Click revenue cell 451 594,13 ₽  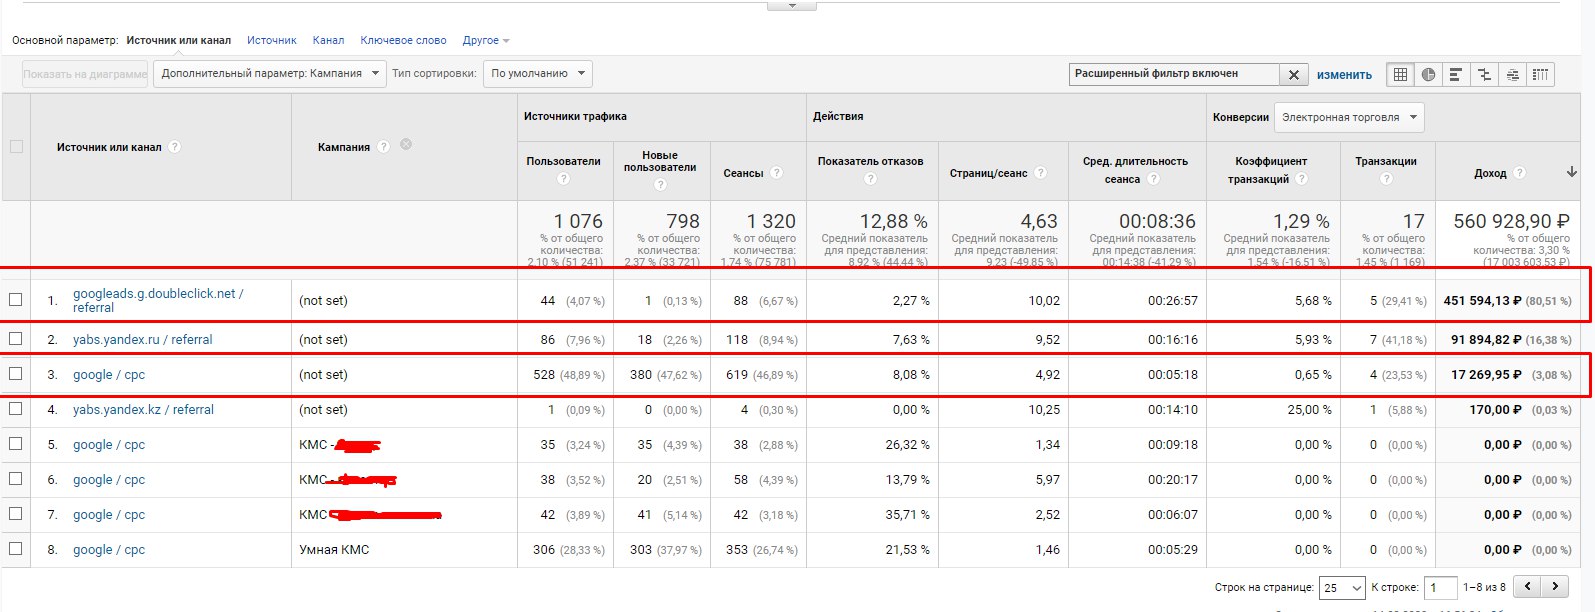click(1482, 300)
